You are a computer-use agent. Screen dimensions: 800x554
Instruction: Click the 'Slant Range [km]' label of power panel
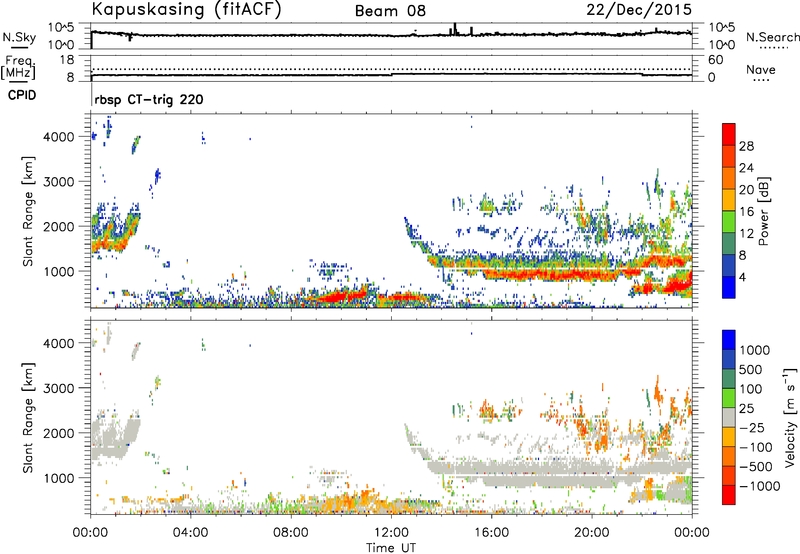pos(28,211)
